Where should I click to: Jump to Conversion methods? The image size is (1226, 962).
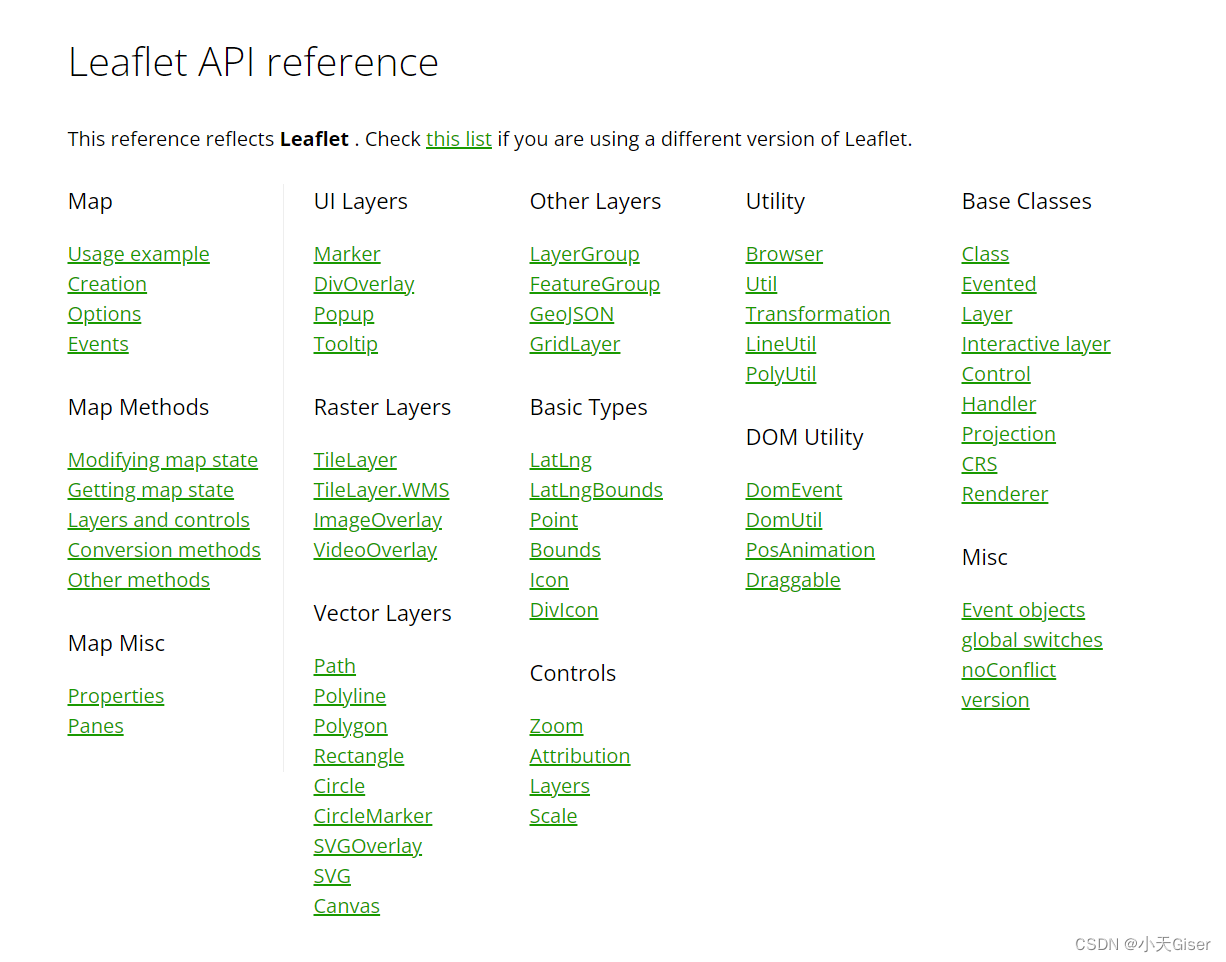coord(164,550)
